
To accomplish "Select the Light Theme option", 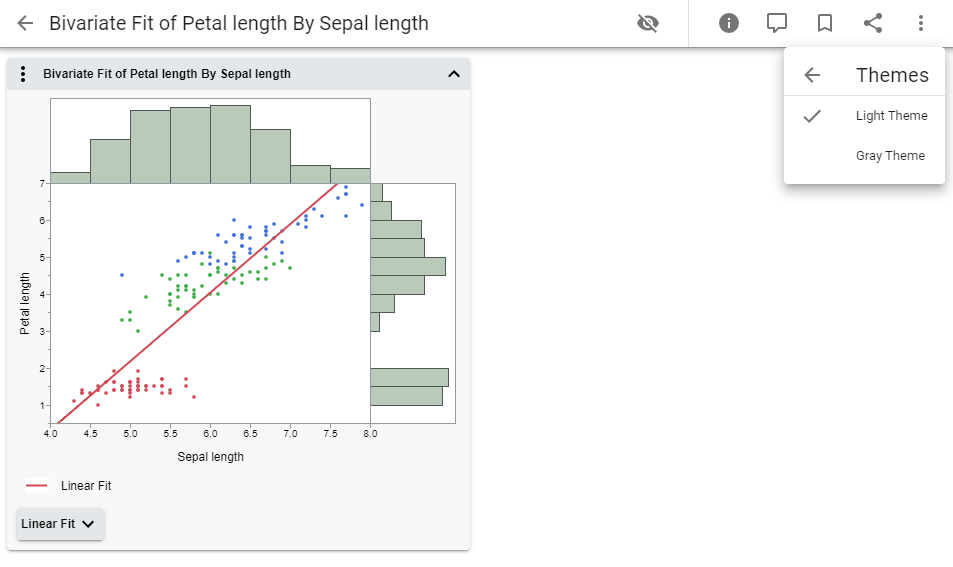I will pos(891,116).
